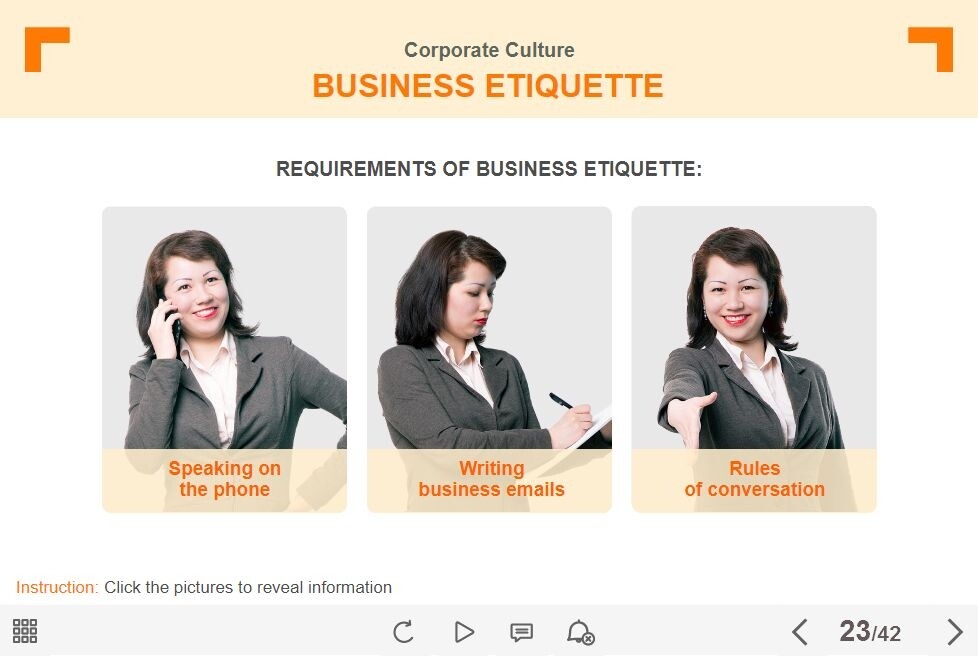Click the replay circular arrow icon
Image resolution: width=978 pixels, height=656 pixels.
point(404,632)
